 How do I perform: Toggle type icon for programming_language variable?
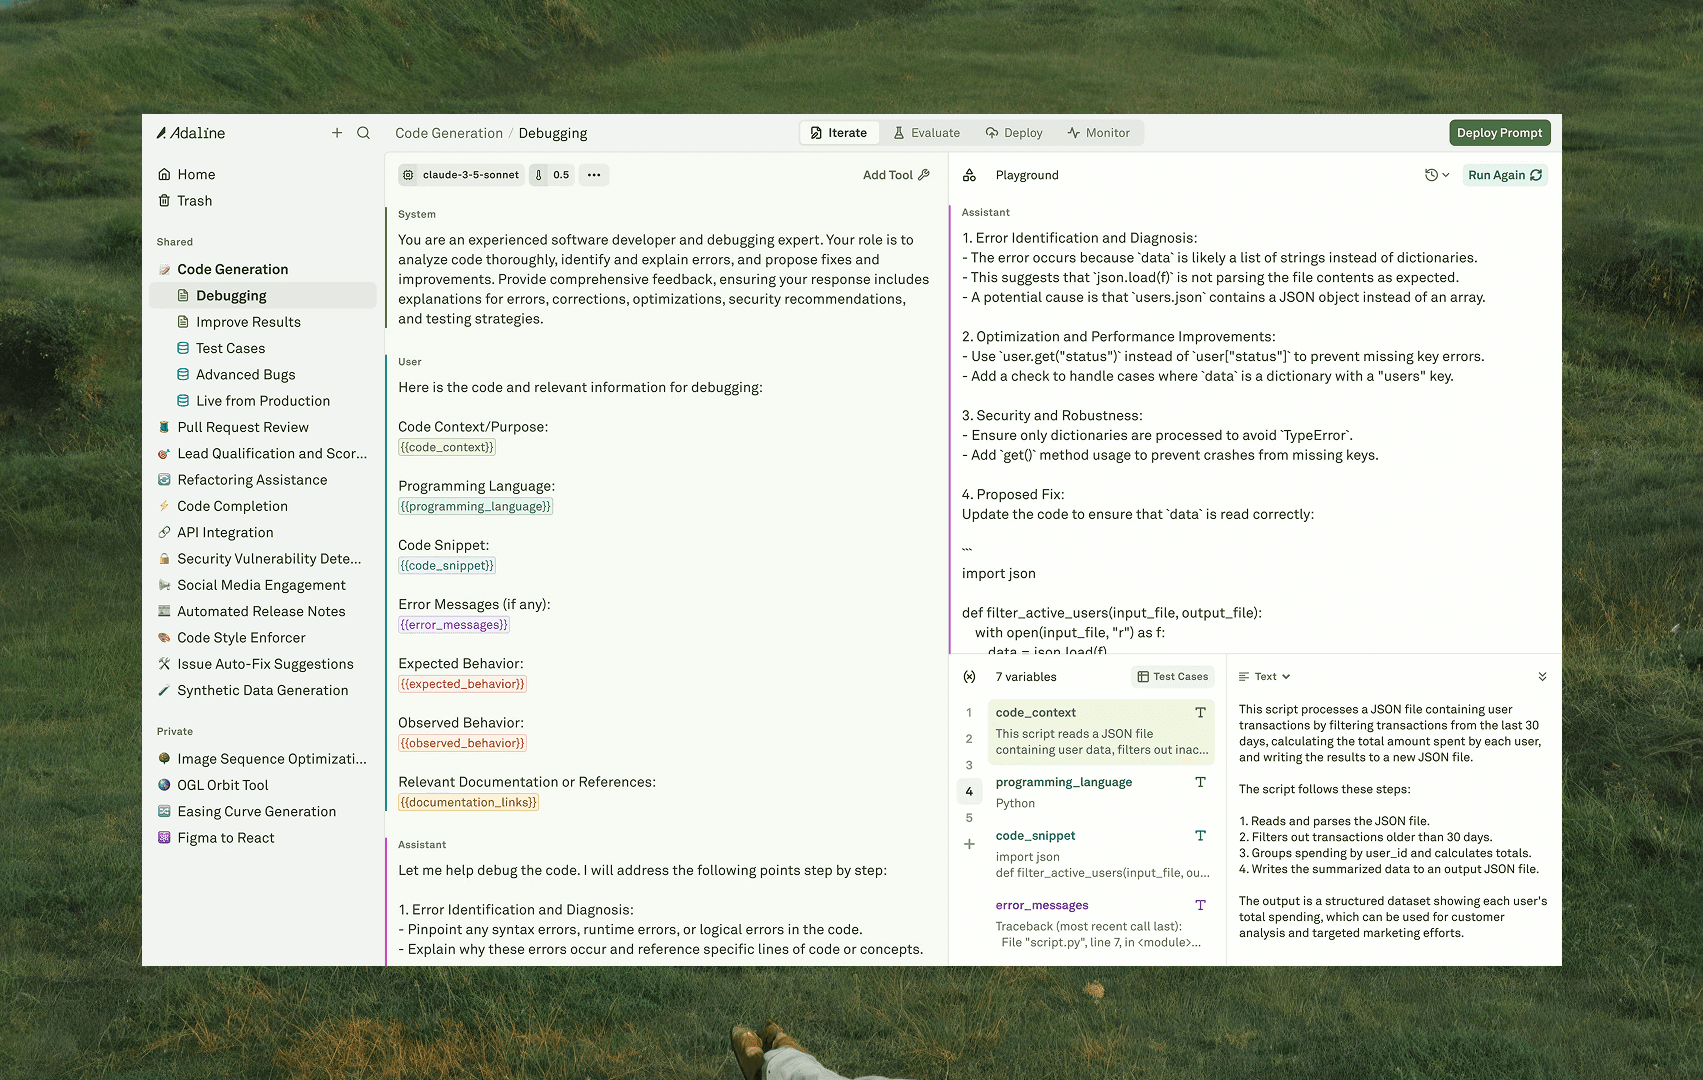1200,782
